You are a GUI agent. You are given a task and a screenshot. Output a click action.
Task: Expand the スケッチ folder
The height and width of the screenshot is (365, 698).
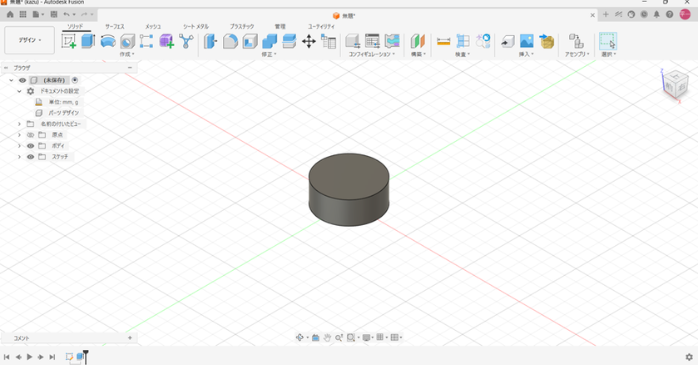point(19,157)
